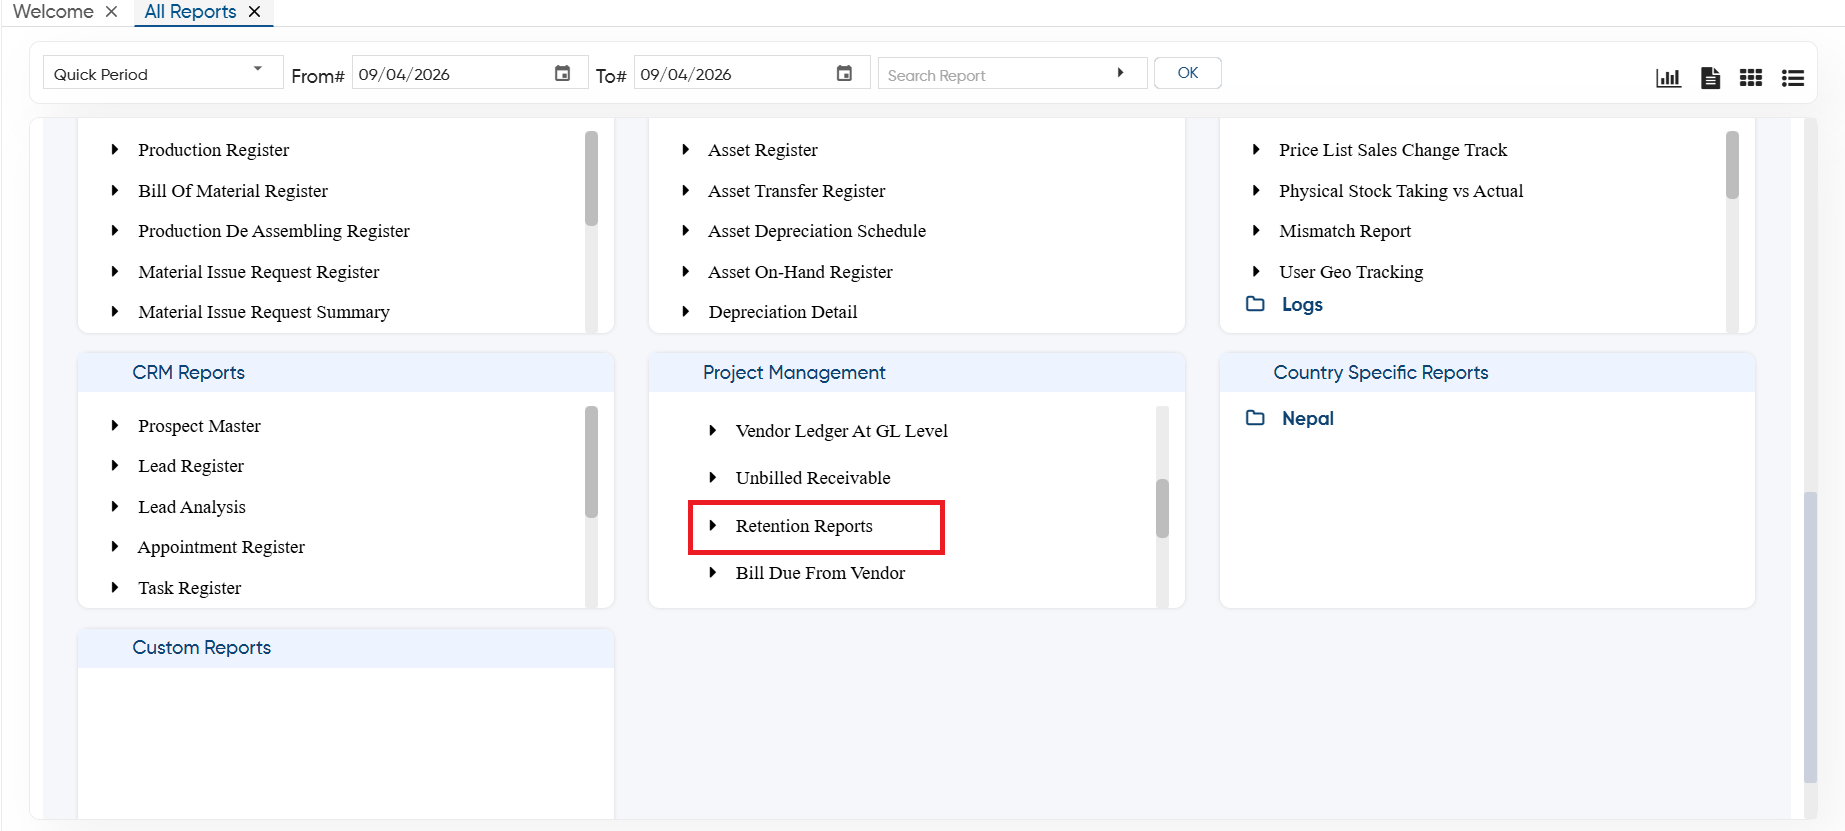Open Bill Due From Vendor report

point(820,573)
